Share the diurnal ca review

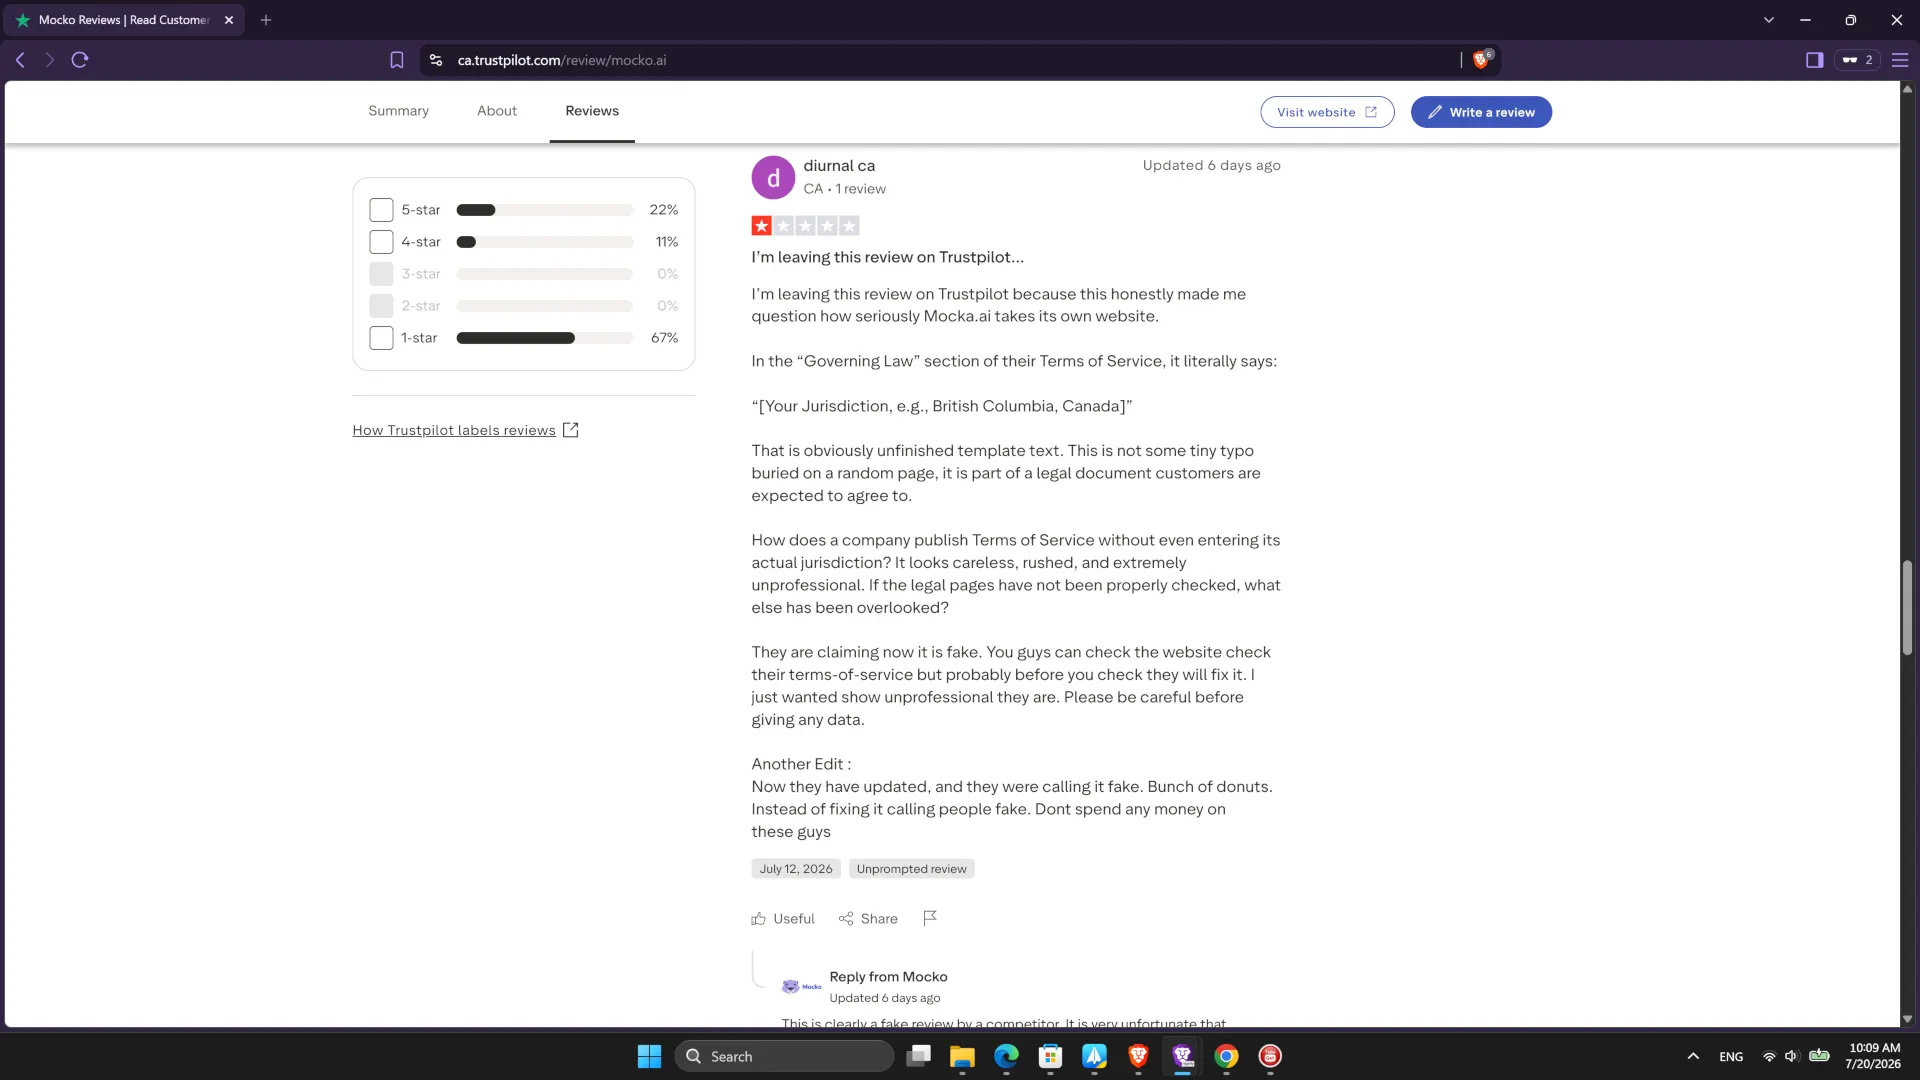click(868, 918)
